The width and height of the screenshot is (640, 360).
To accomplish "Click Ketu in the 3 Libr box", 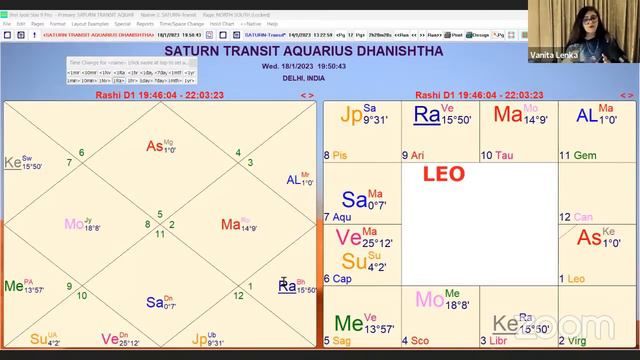I will pos(521,323).
